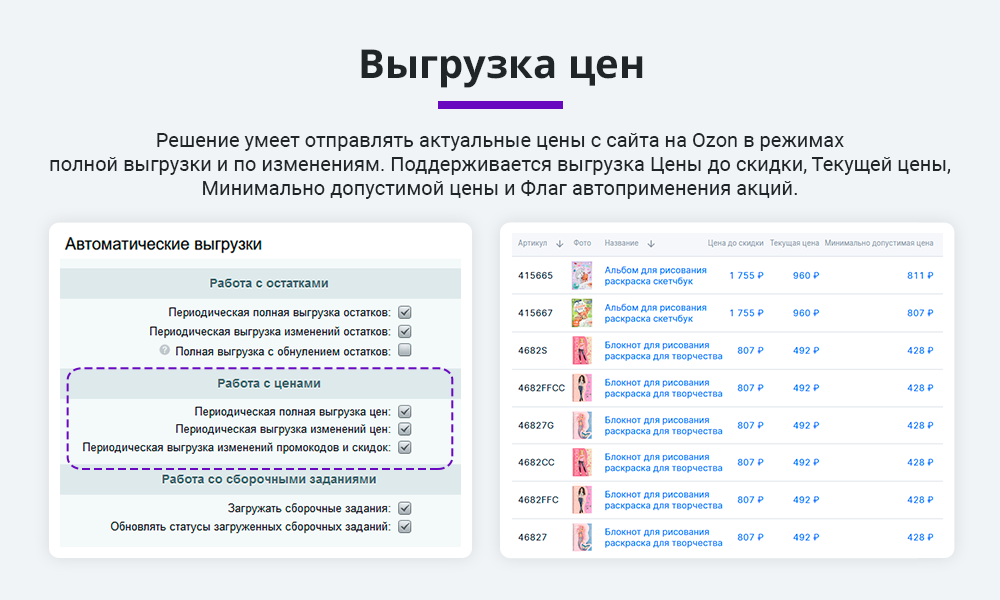Toggle выгрузка изменений промокодов и скидок checkbox
Screen dimensions: 1000x600
405,448
